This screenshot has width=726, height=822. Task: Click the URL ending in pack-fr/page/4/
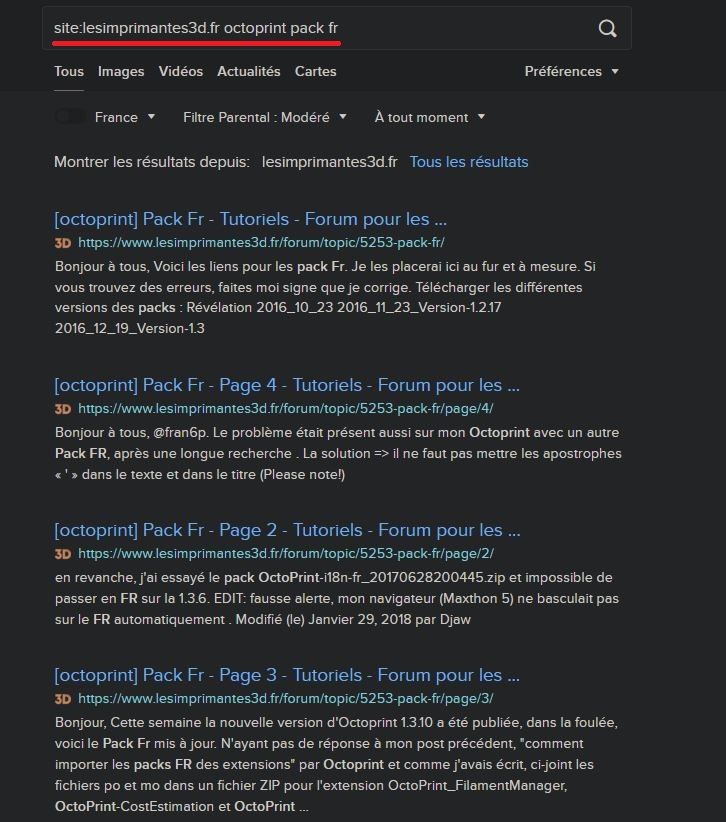pyautogui.click(x=286, y=408)
